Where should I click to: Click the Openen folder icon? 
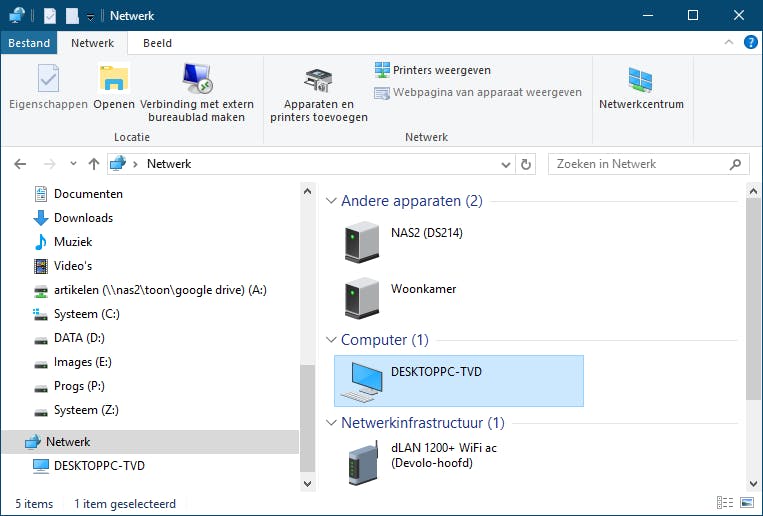tap(114, 78)
